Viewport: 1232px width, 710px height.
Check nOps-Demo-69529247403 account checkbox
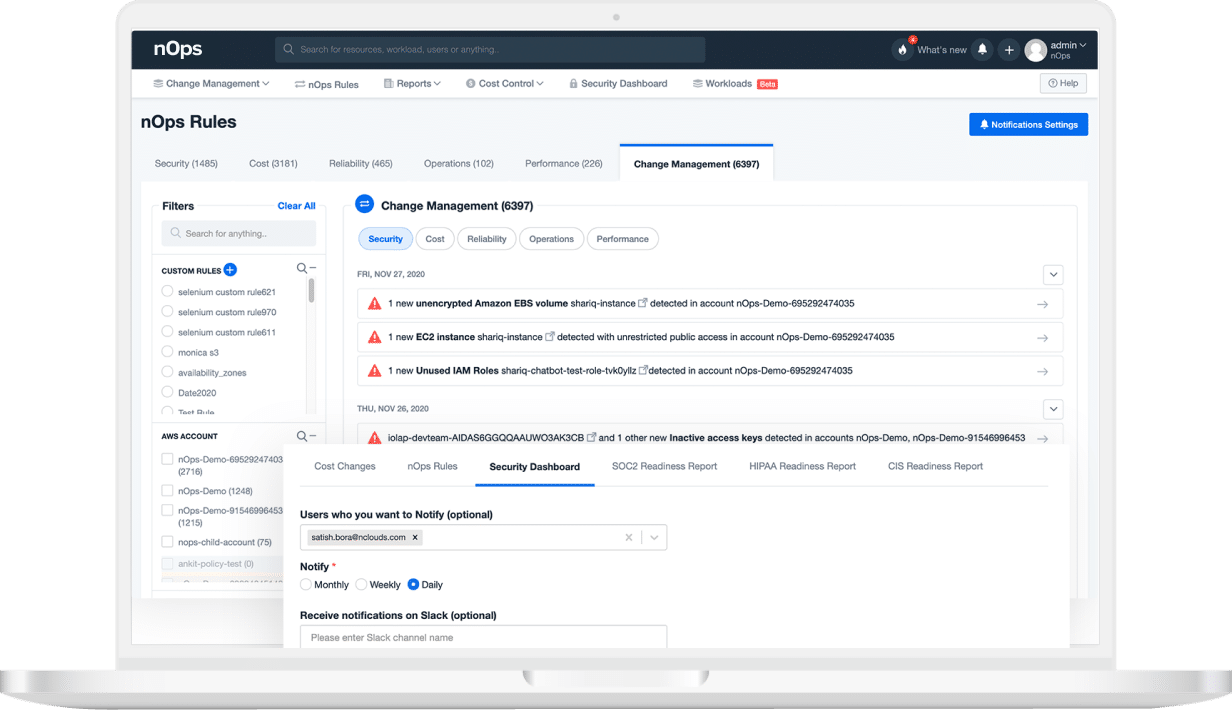167,459
